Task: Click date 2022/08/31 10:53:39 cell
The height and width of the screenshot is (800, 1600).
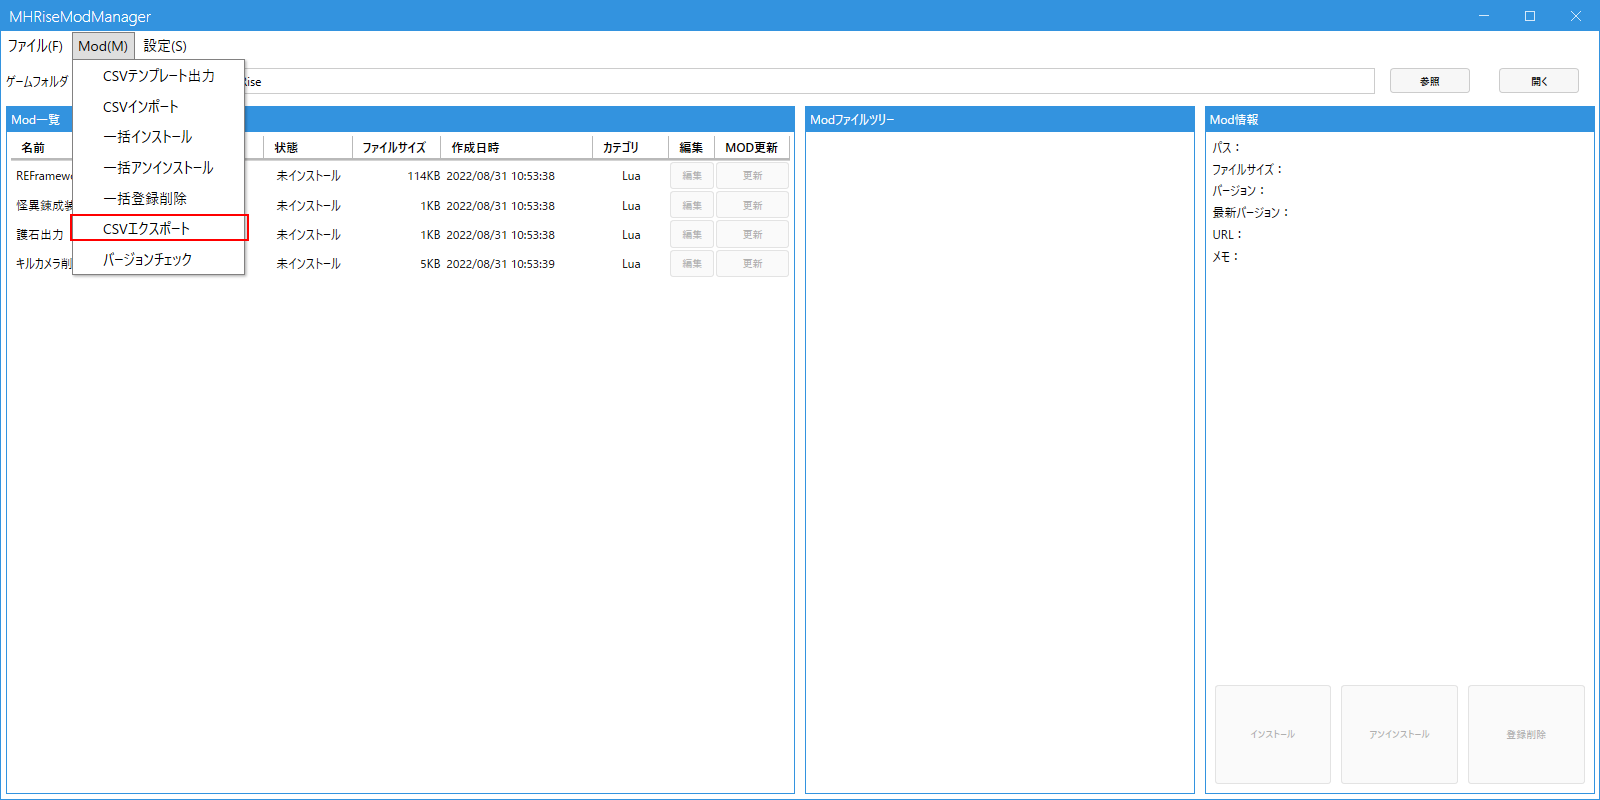Action: click(x=500, y=264)
